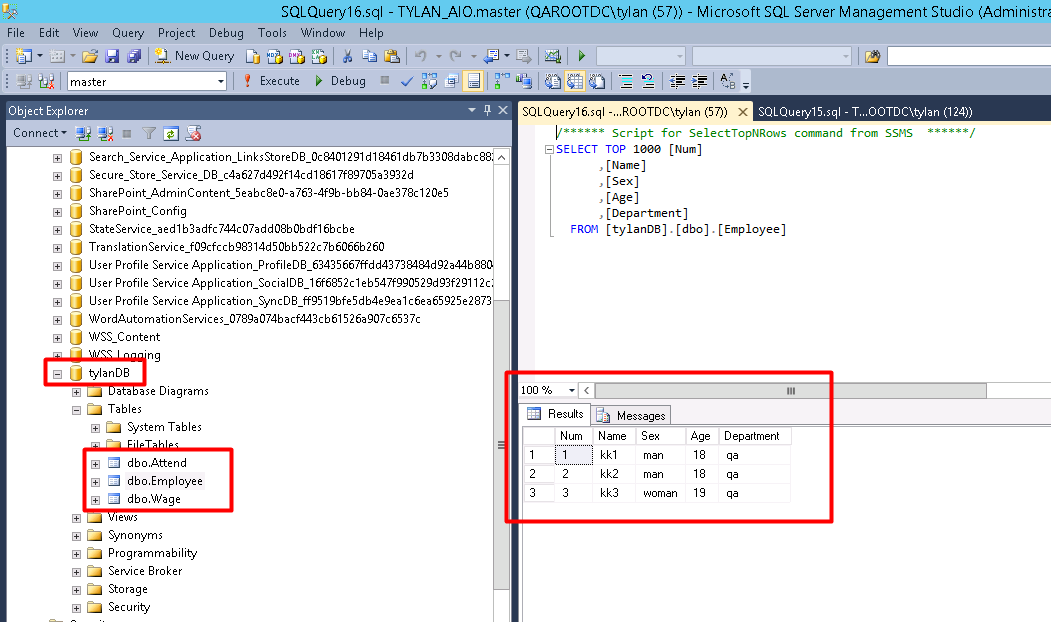
Task: Pin the Object Explorer panel
Action: pos(487,110)
